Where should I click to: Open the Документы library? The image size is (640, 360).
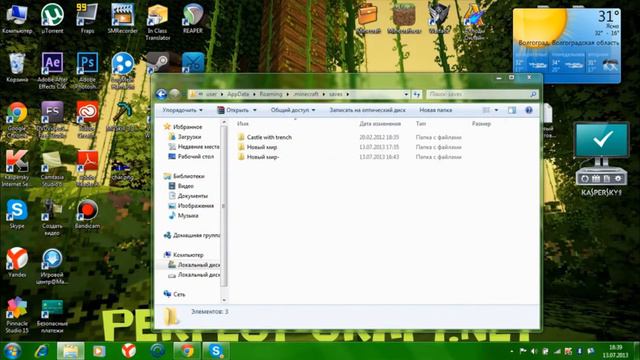[x=188, y=196]
